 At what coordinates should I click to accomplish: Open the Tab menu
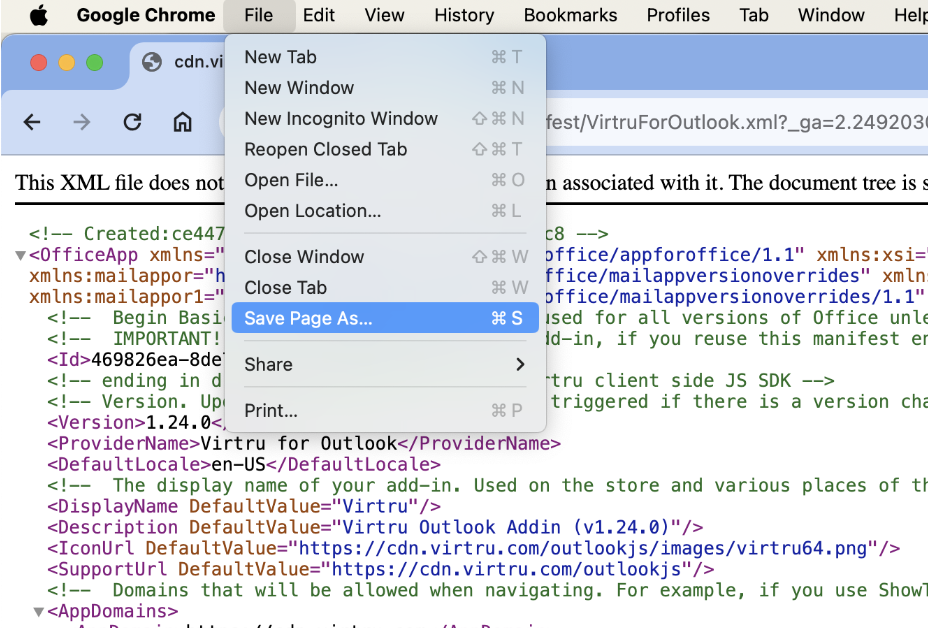tap(753, 15)
